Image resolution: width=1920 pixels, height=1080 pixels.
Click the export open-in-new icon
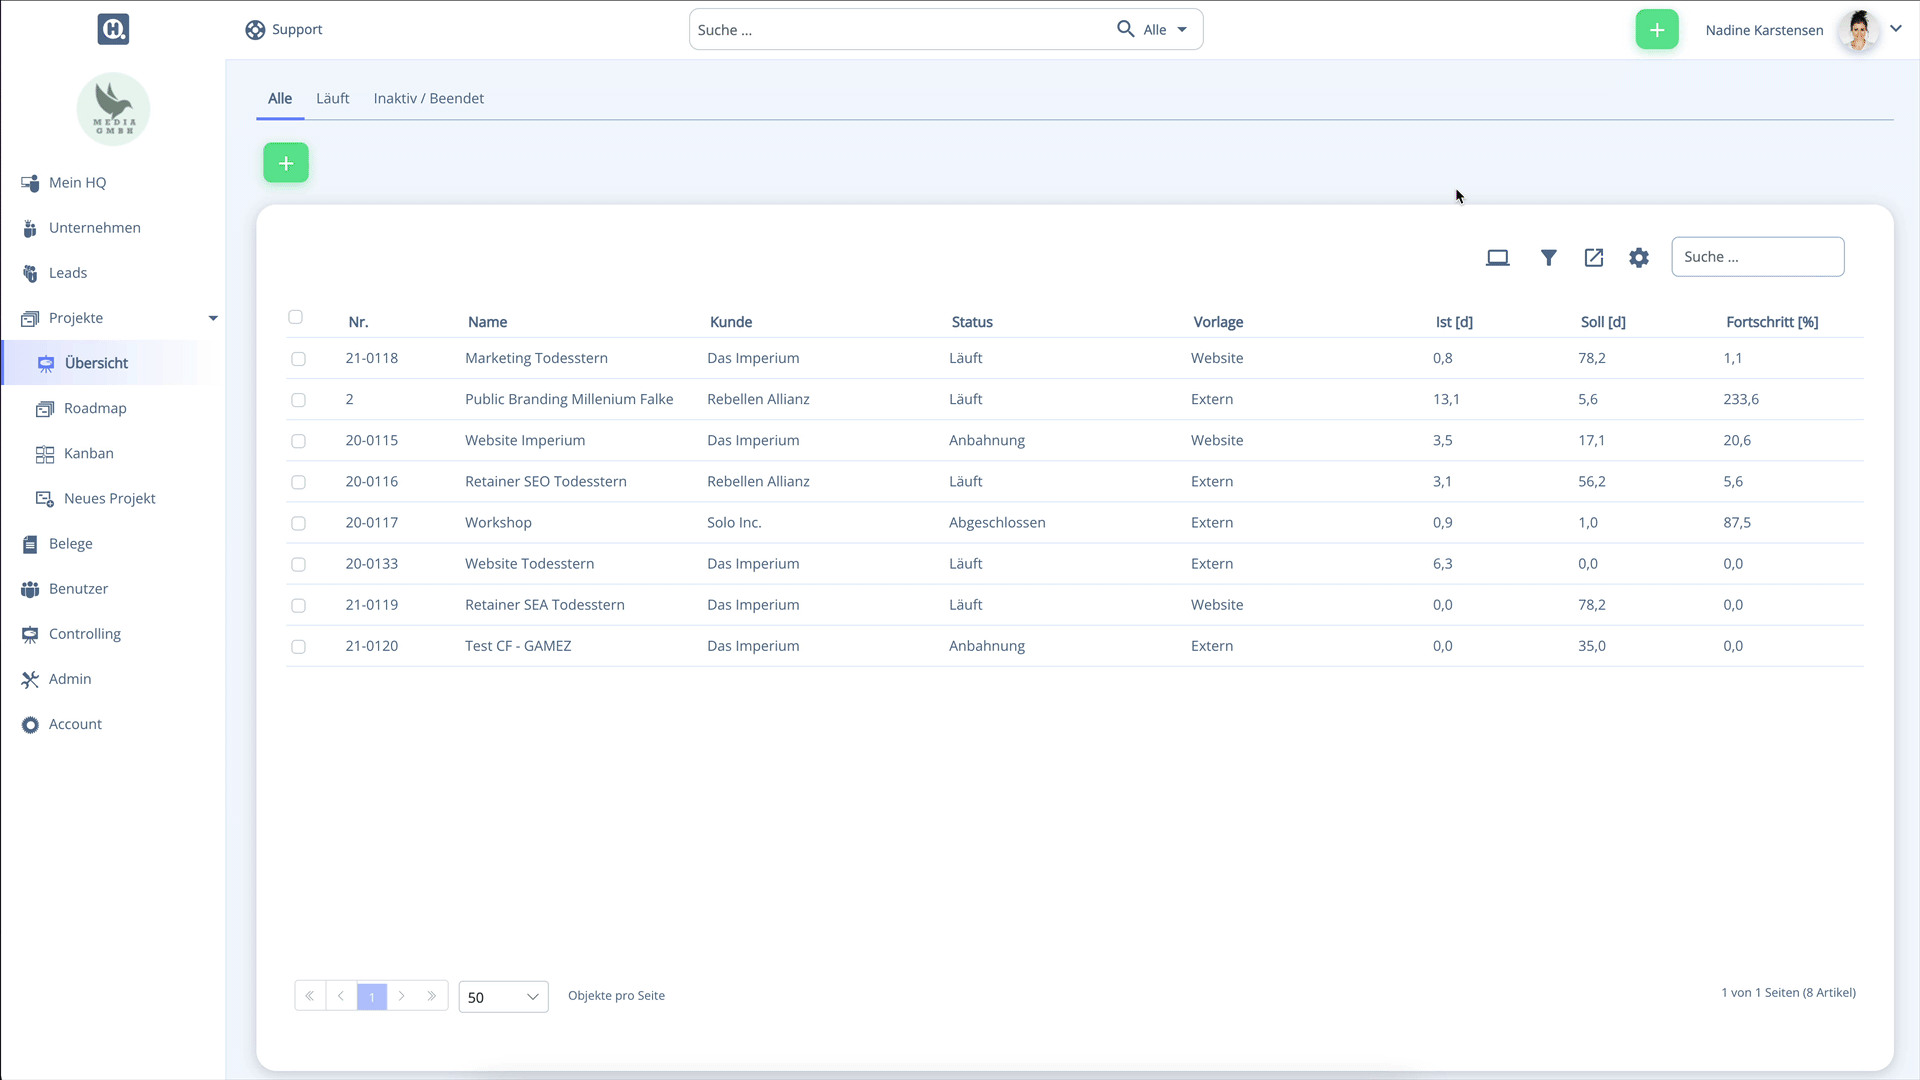tap(1594, 258)
